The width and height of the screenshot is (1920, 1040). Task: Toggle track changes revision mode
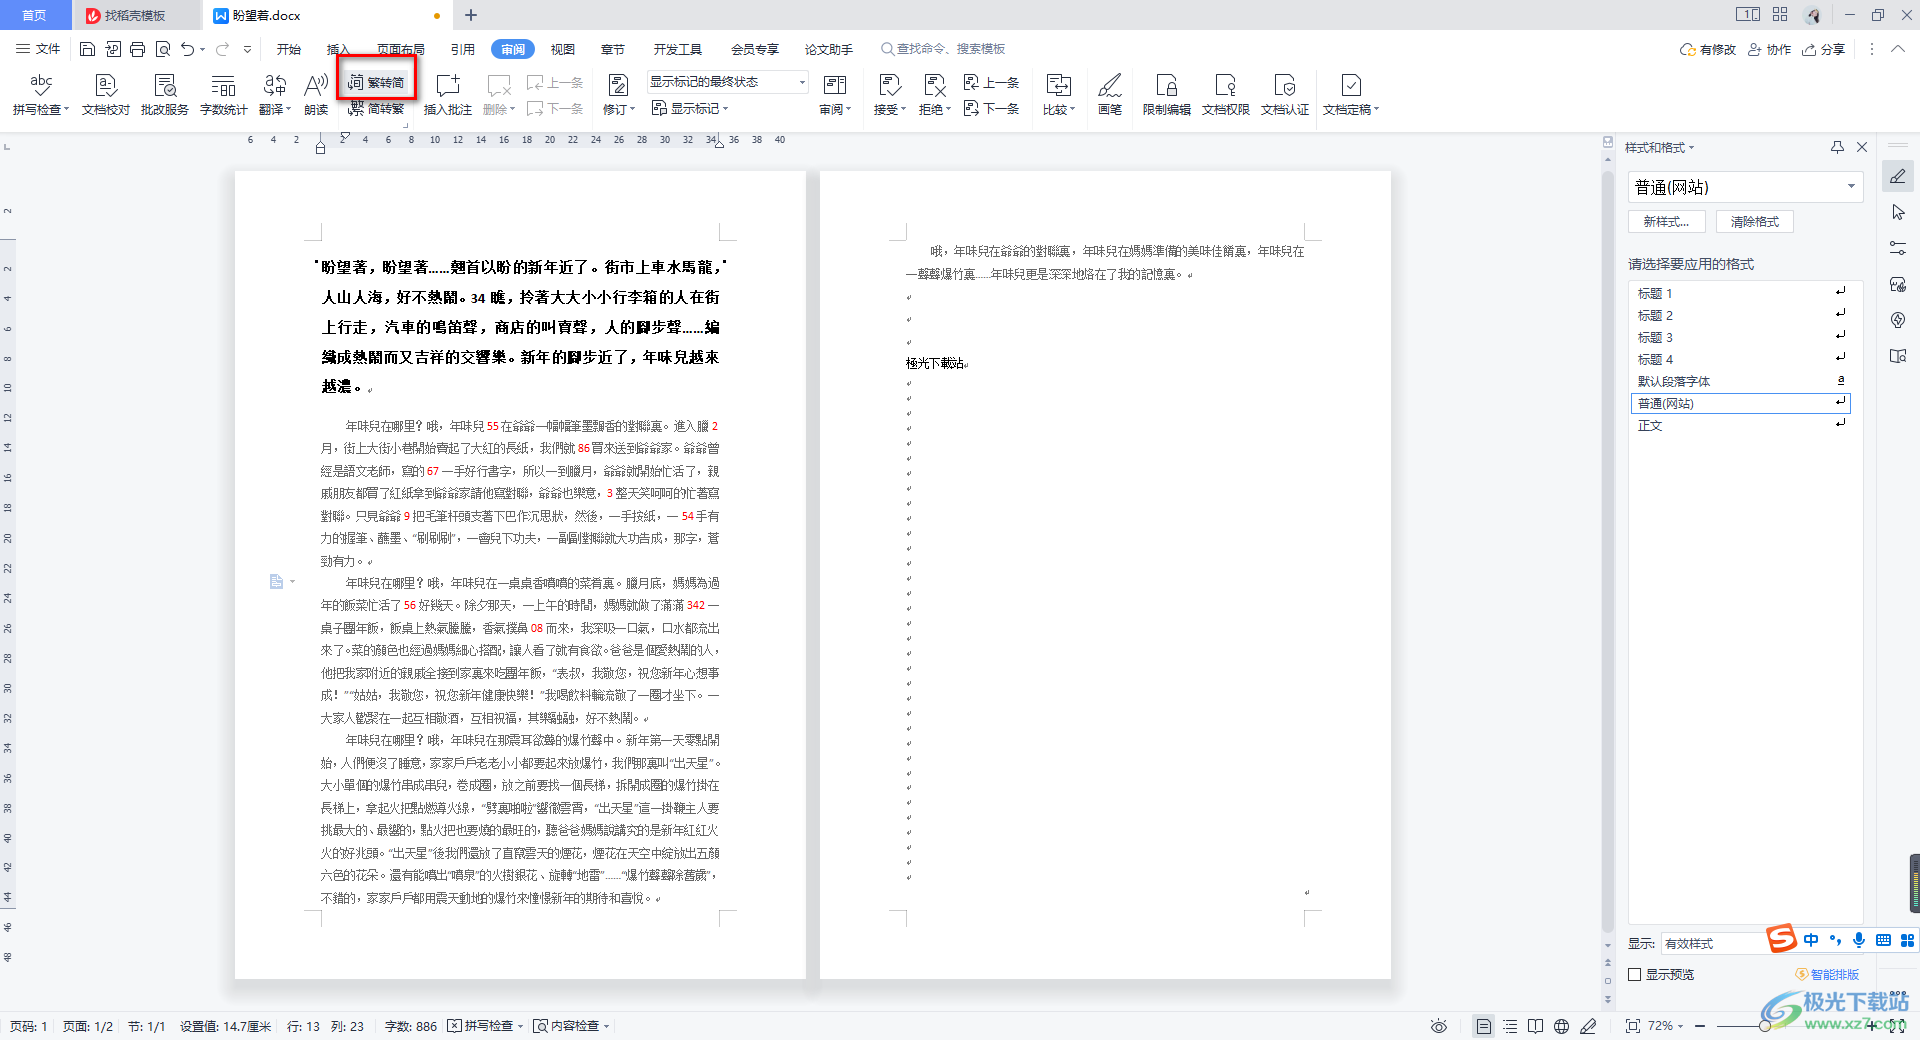(x=618, y=86)
